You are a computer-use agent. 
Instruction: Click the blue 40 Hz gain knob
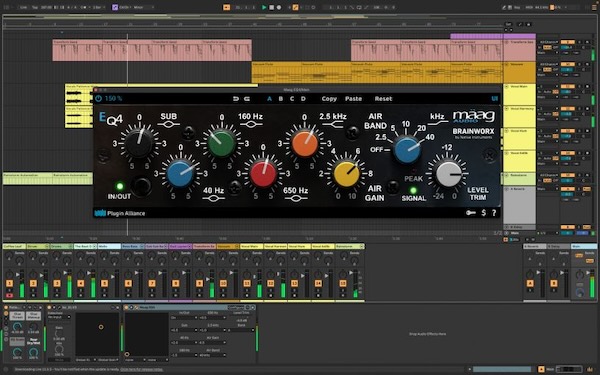click(x=180, y=173)
